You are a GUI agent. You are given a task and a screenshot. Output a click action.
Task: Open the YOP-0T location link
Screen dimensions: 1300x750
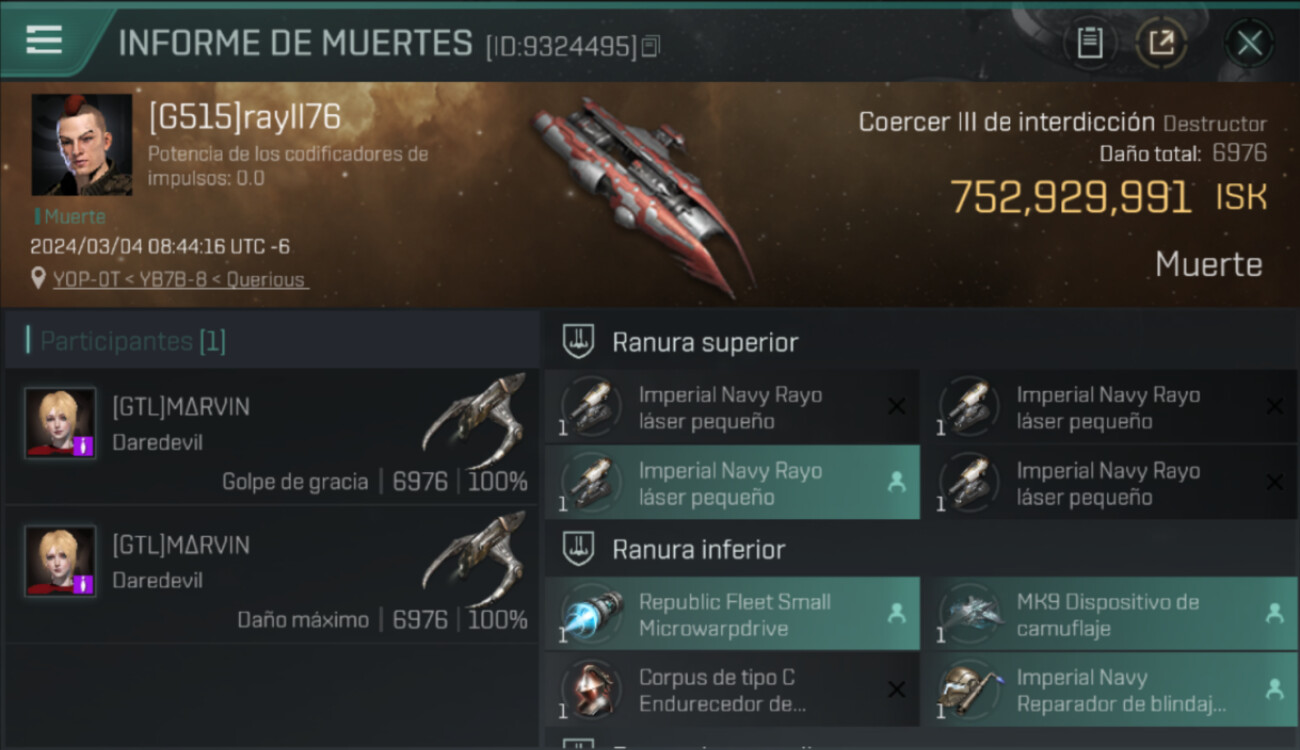point(181,280)
